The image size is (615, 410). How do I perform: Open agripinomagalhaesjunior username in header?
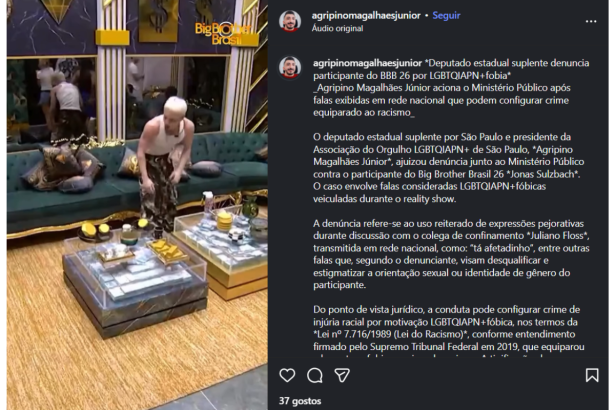(366, 16)
